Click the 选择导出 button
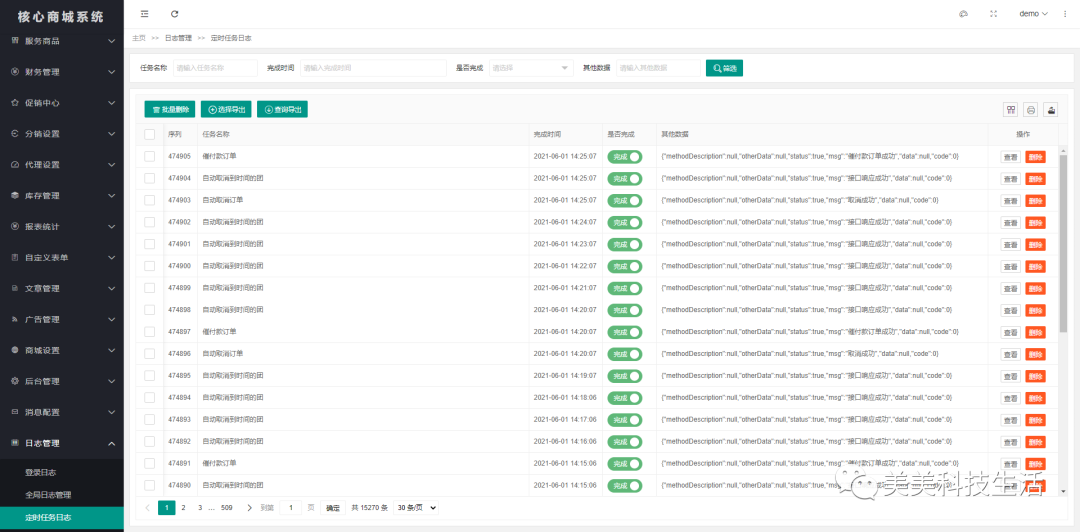1080x532 pixels. [x=226, y=110]
